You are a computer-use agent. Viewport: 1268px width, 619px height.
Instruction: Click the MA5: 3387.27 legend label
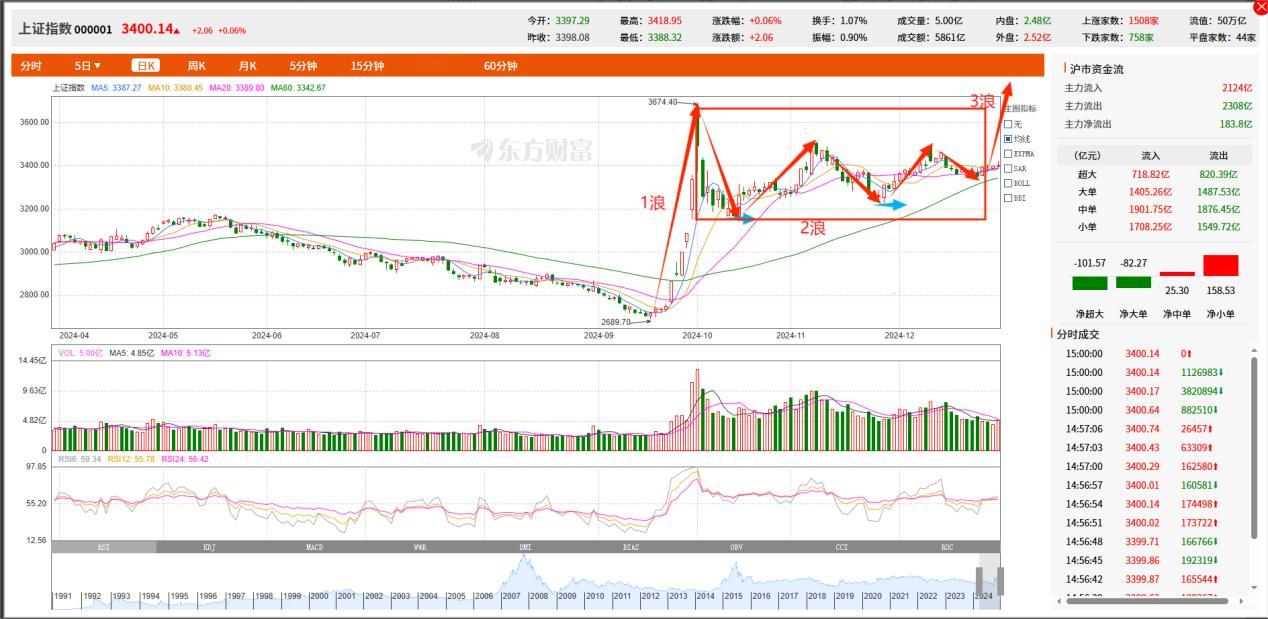117,88
